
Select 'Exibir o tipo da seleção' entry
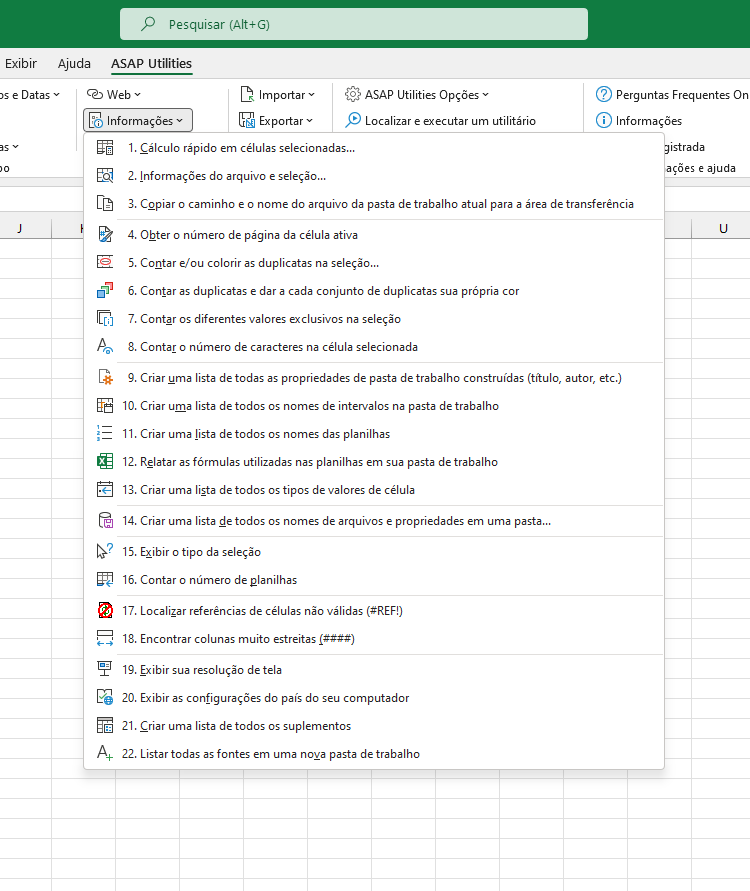pos(374,551)
